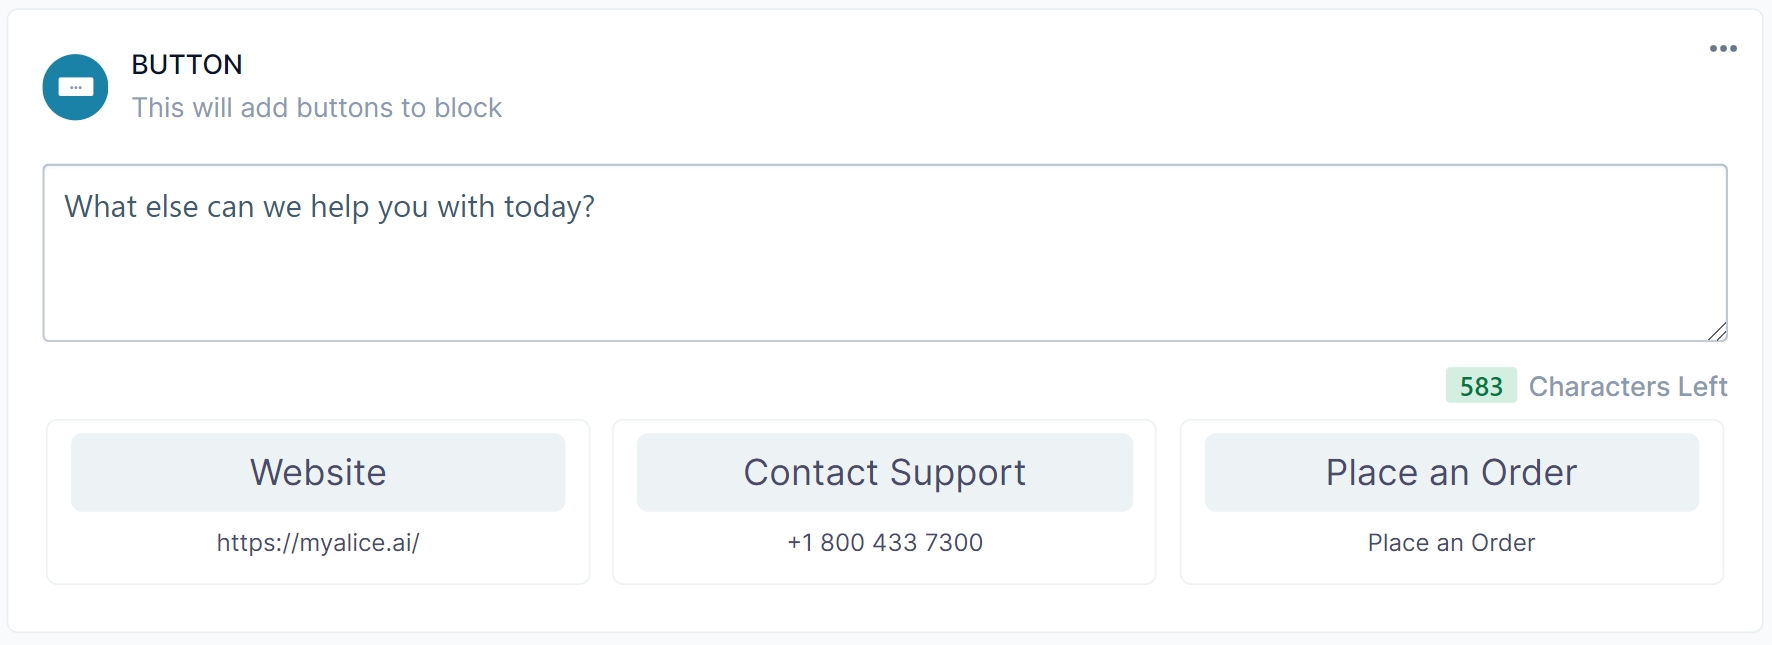The width and height of the screenshot is (1772, 645).
Task: Click the word 'Order' on the right button
Action: pyautogui.click(x=1528, y=472)
